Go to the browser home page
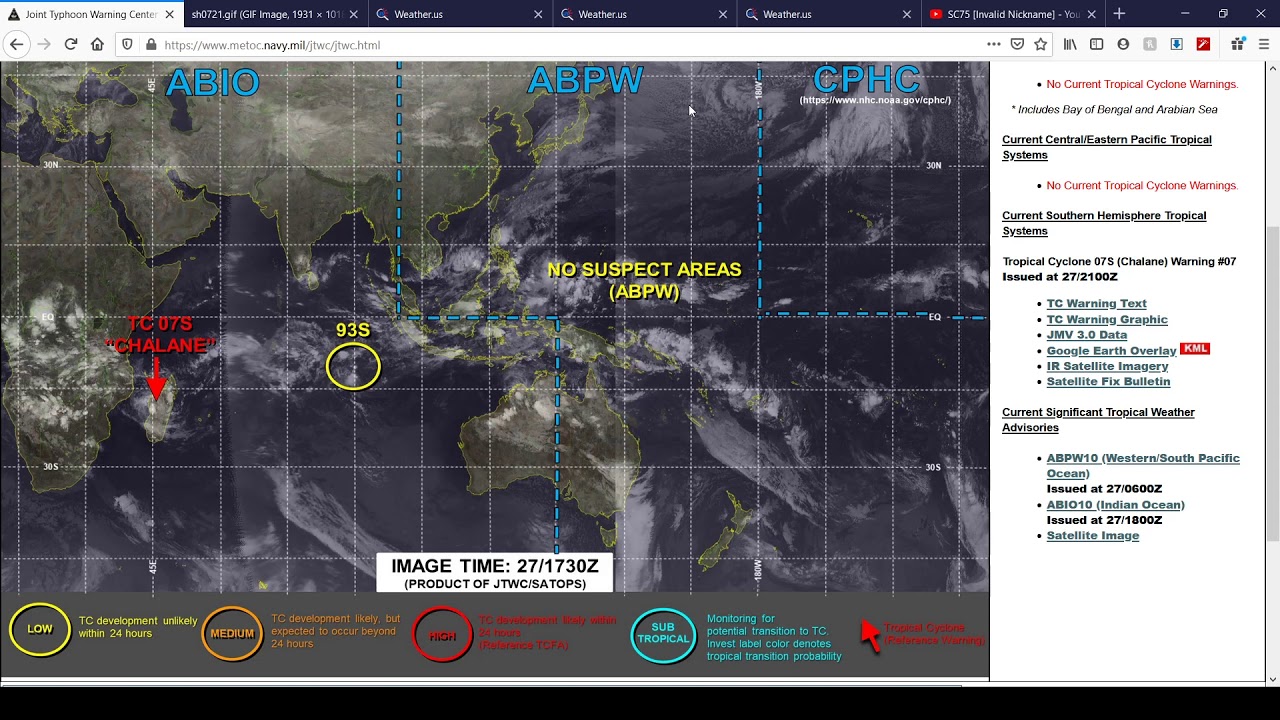This screenshot has height=720, width=1280. pos(97,44)
